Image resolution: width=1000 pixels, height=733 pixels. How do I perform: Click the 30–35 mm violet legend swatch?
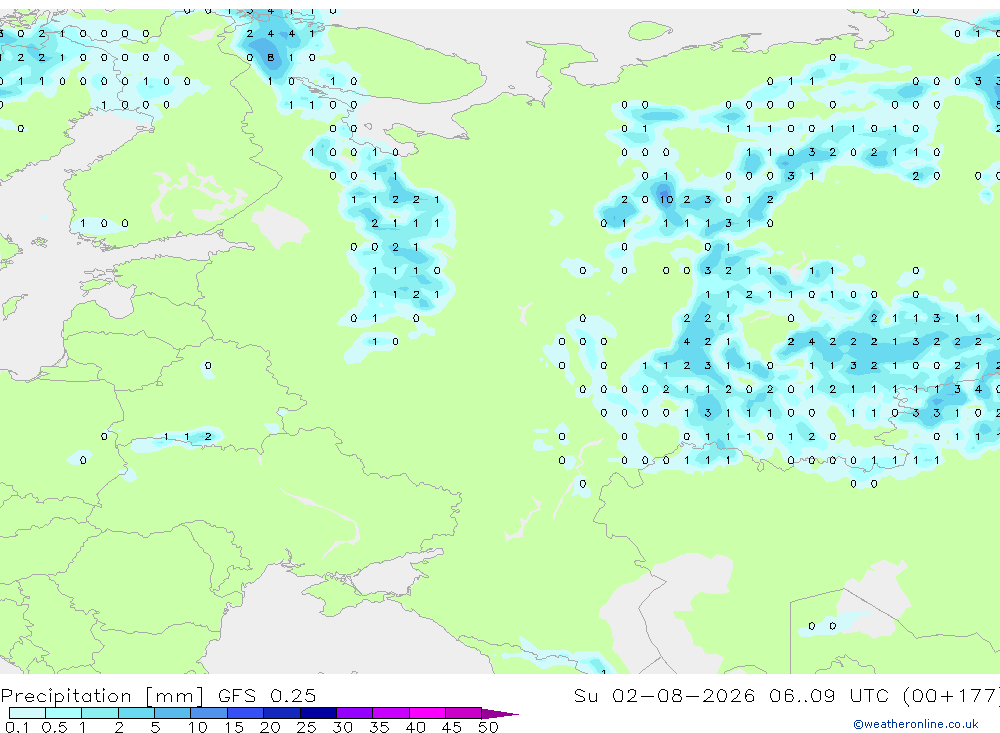(x=355, y=713)
